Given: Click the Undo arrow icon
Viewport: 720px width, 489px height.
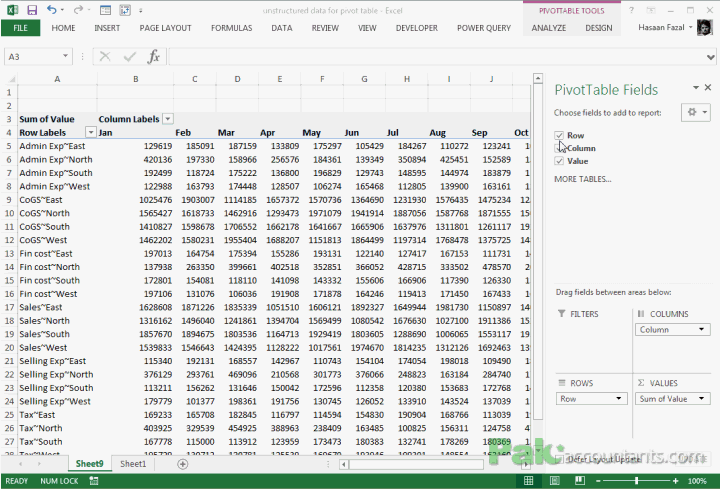Looking at the screenshot, I should point(51,10).
